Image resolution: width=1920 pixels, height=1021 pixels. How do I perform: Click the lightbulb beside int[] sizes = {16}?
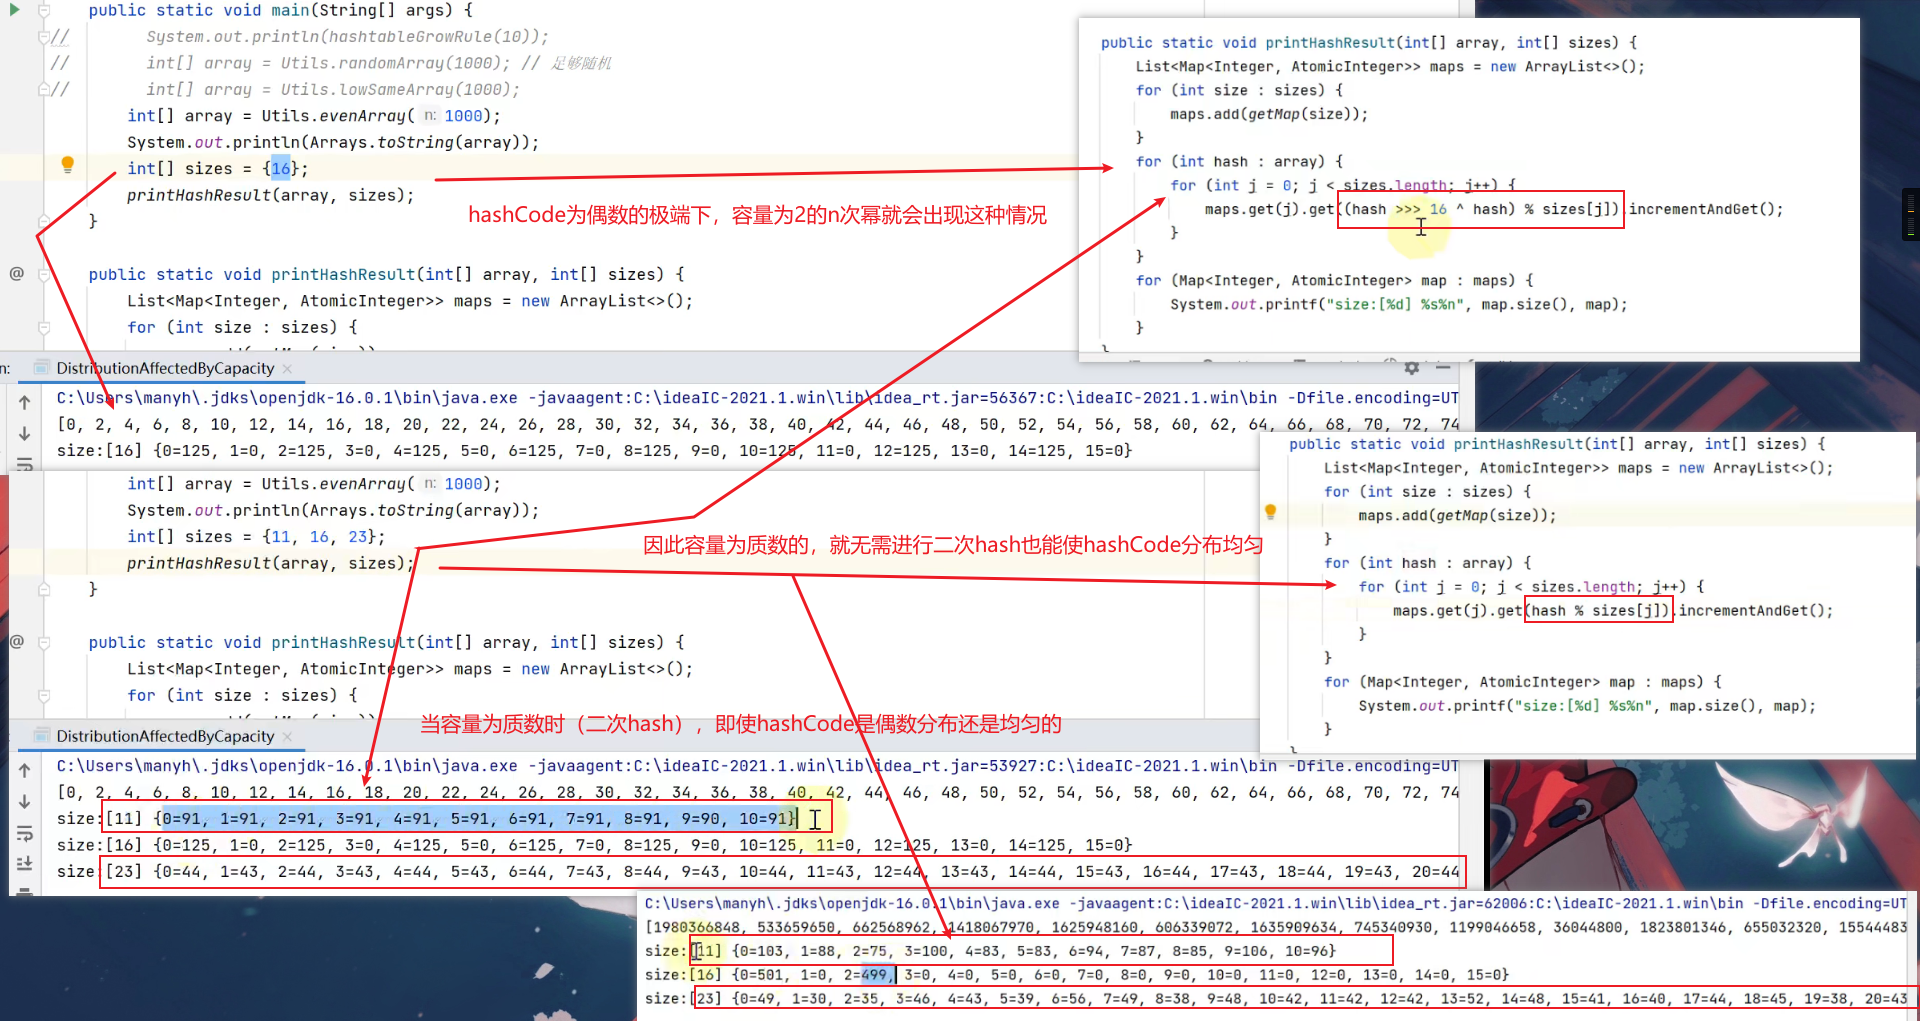coord(67,164)
